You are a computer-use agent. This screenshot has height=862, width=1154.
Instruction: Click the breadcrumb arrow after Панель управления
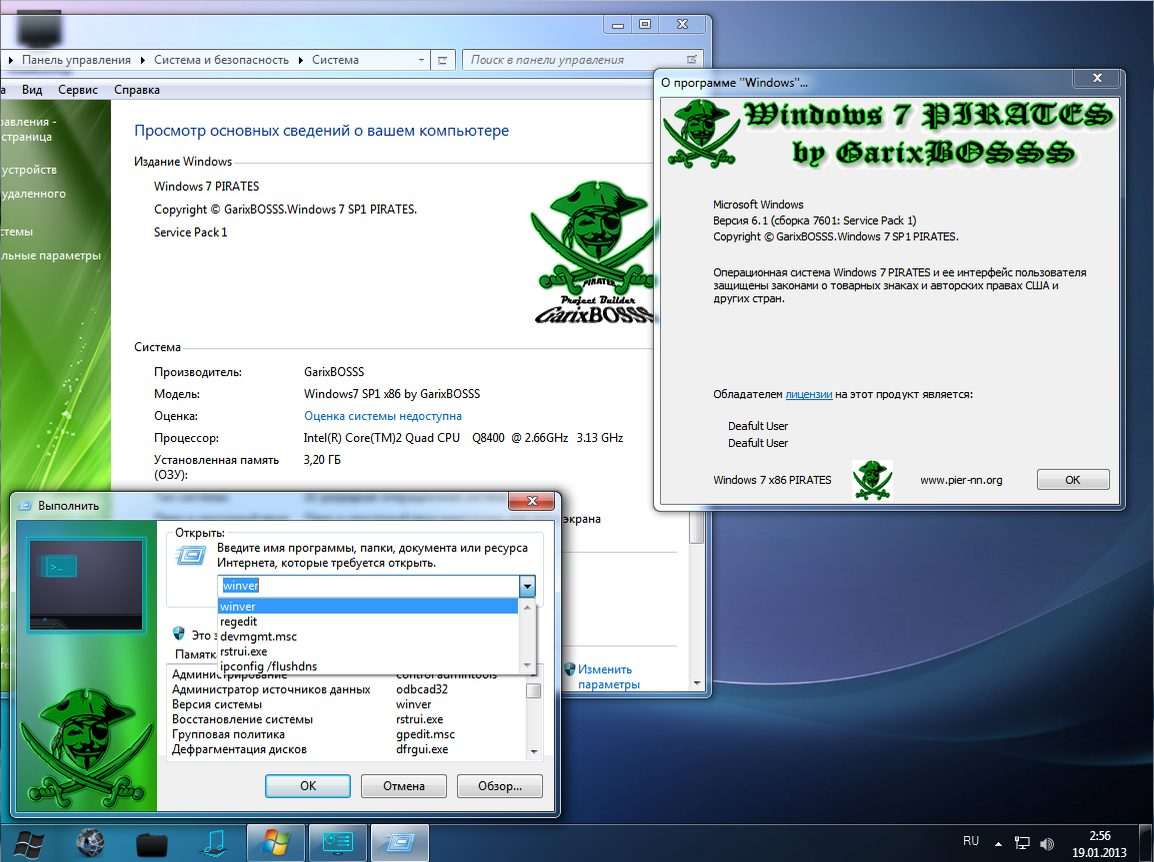point(141,60)
